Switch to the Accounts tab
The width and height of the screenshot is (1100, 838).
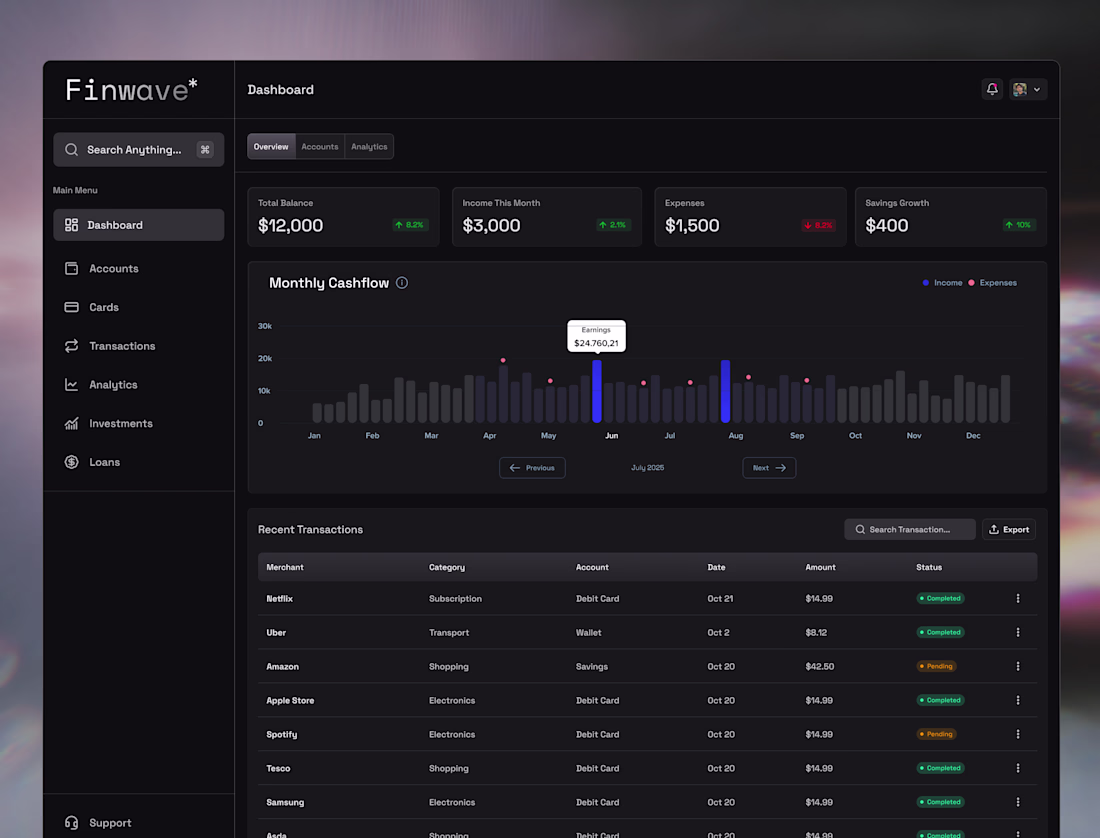(320, 147)
